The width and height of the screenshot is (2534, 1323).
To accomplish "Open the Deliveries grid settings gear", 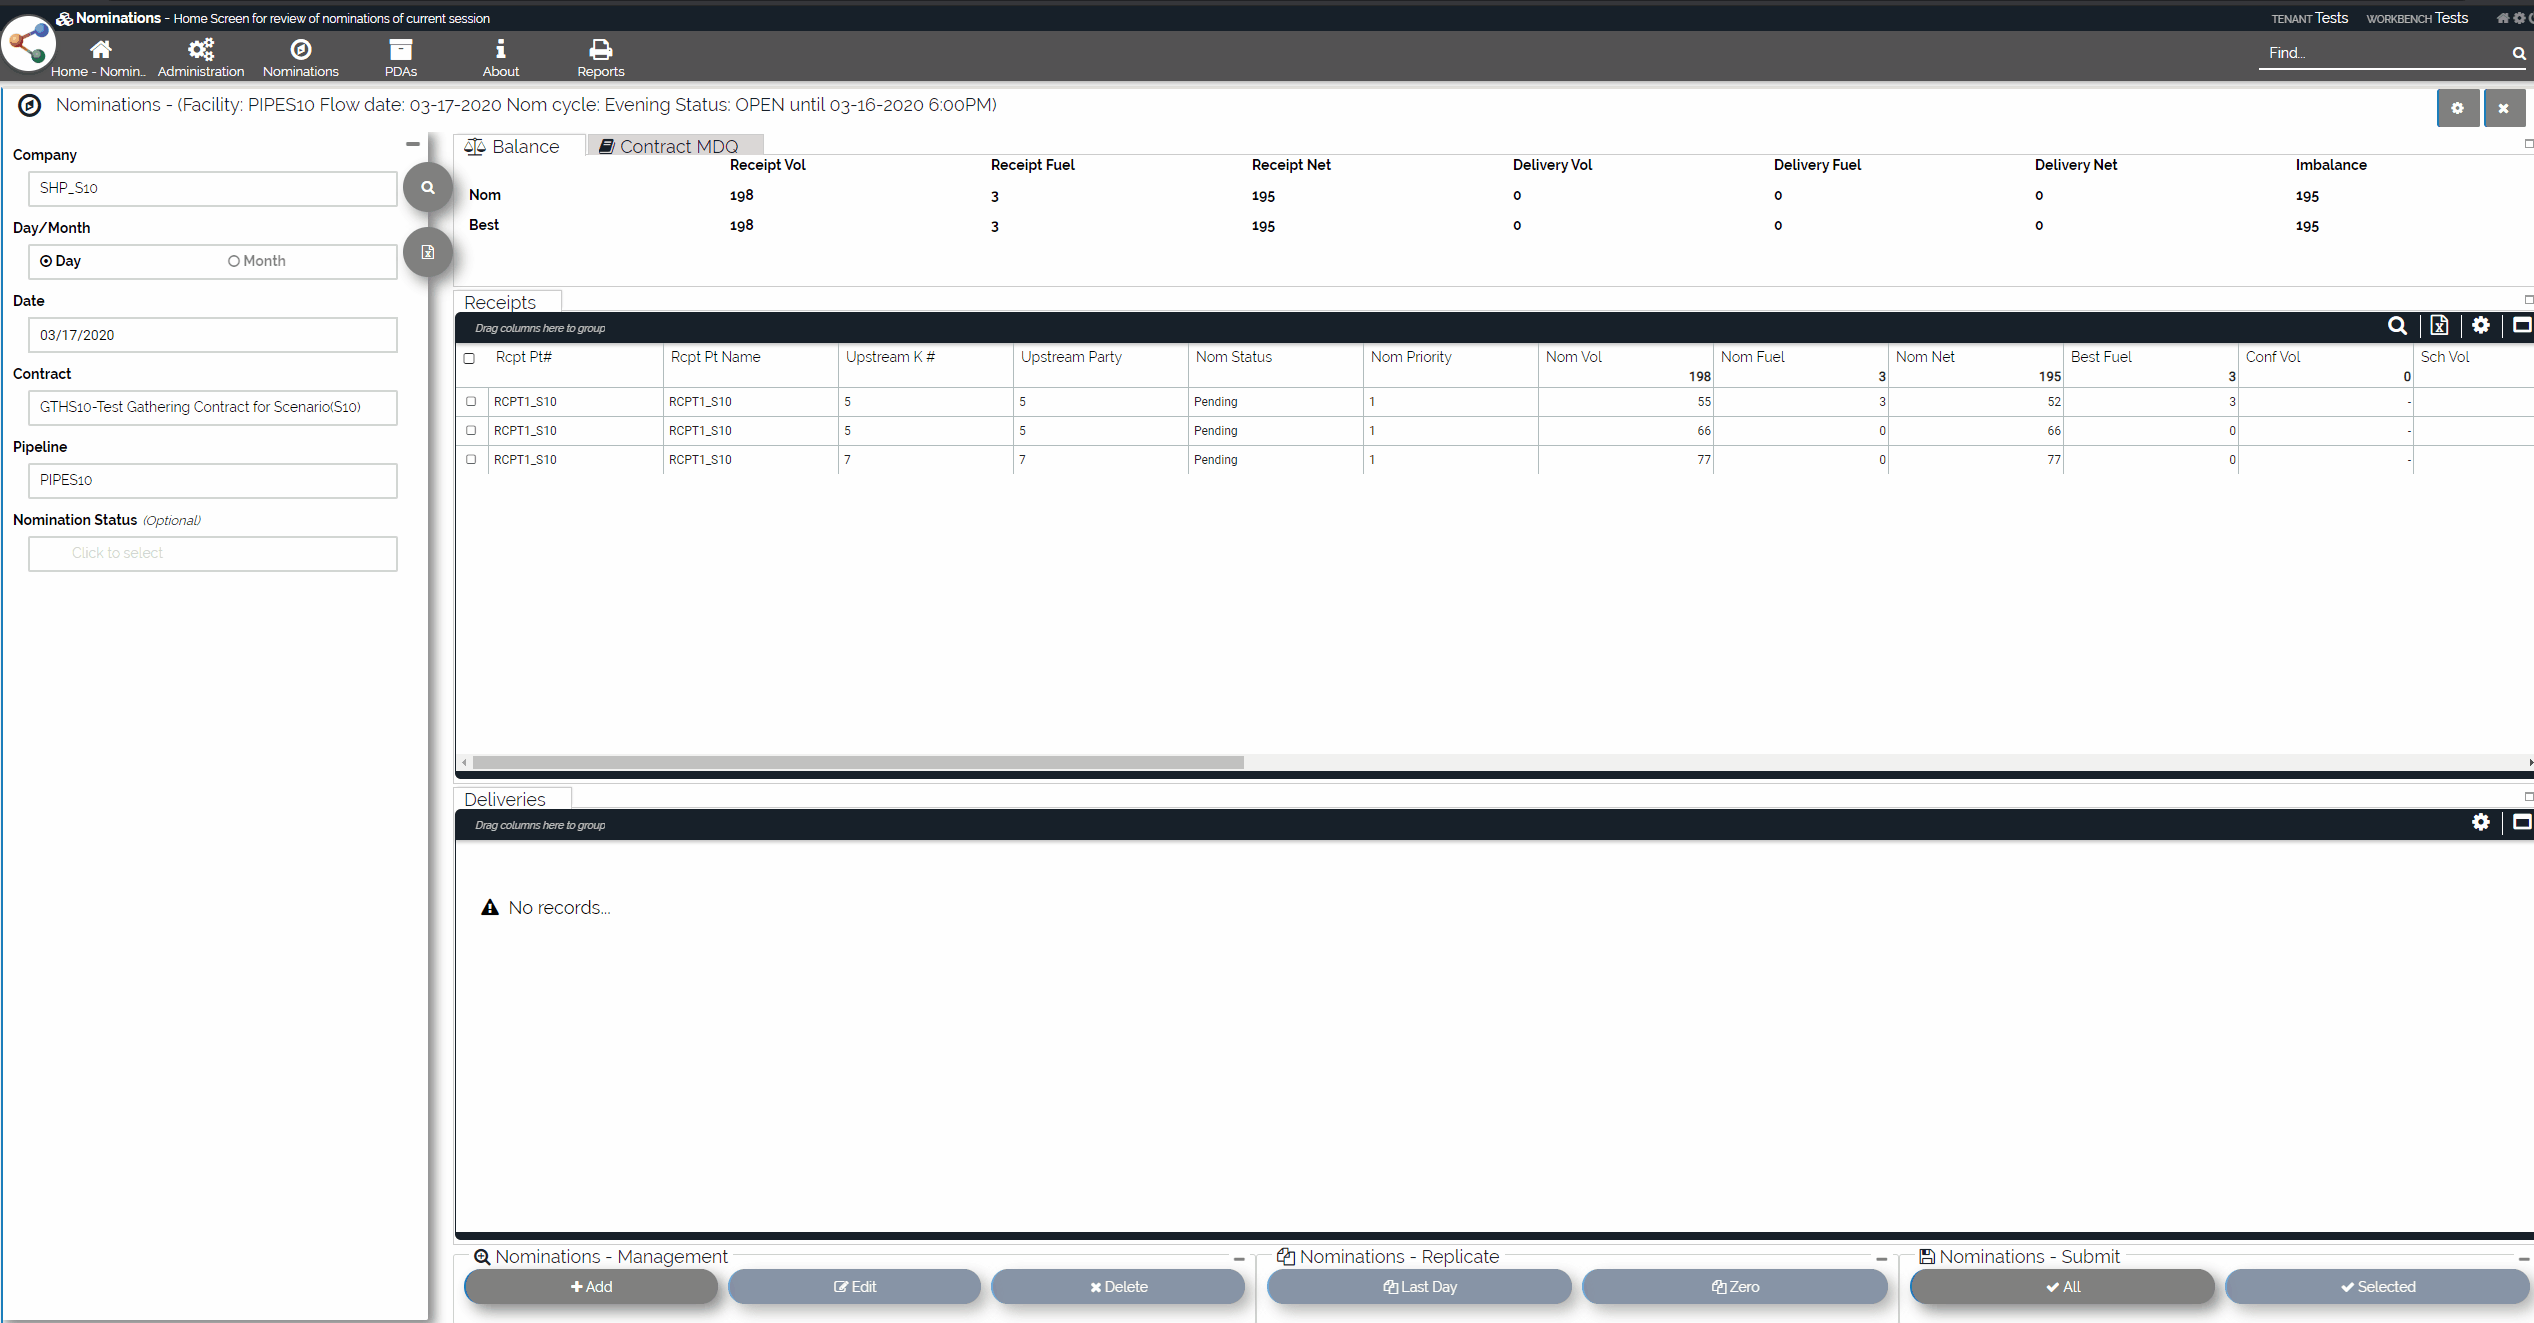I will tap(2481, 823).
